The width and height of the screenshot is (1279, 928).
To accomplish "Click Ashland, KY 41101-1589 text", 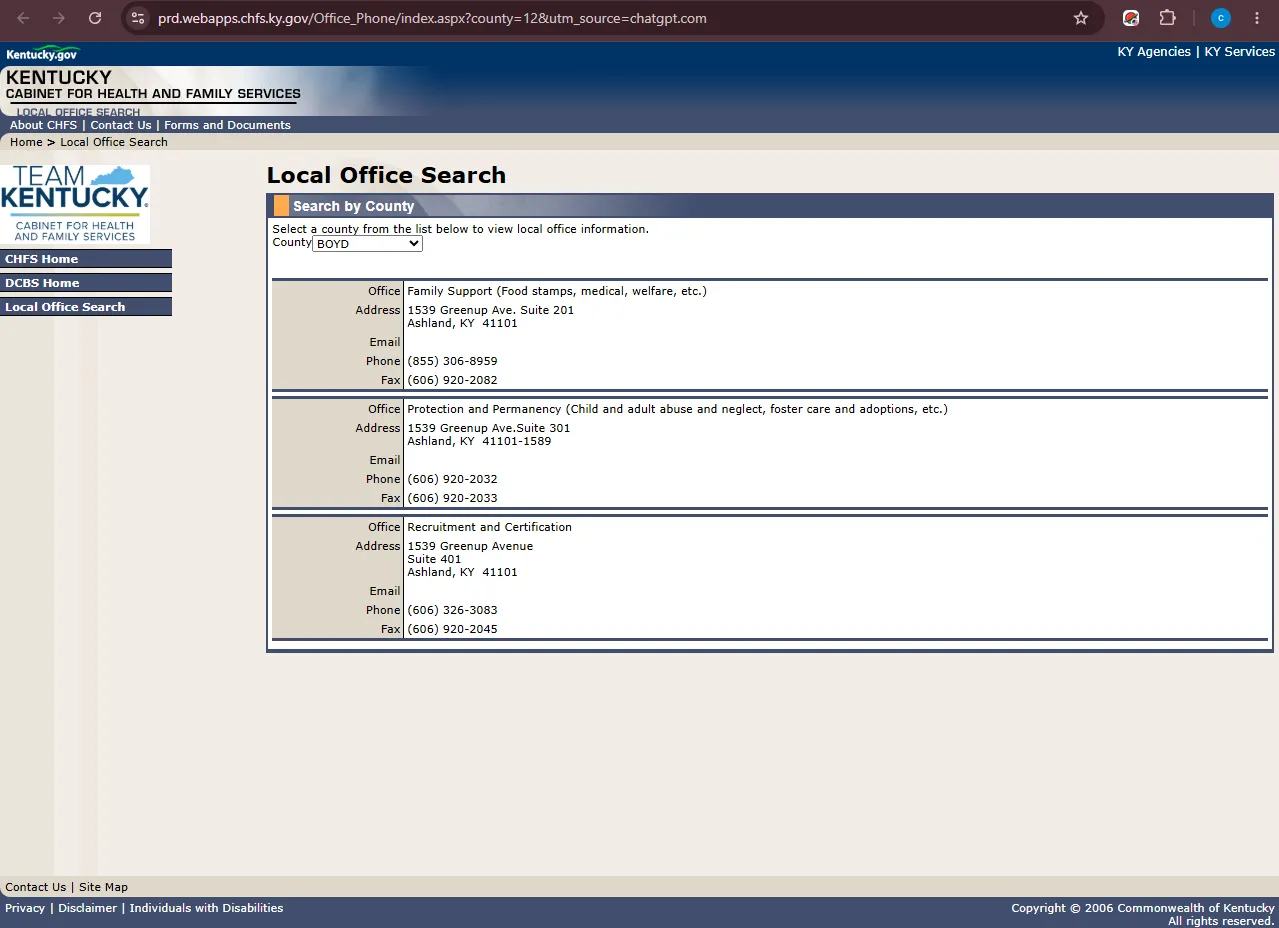I will (479, 441).
